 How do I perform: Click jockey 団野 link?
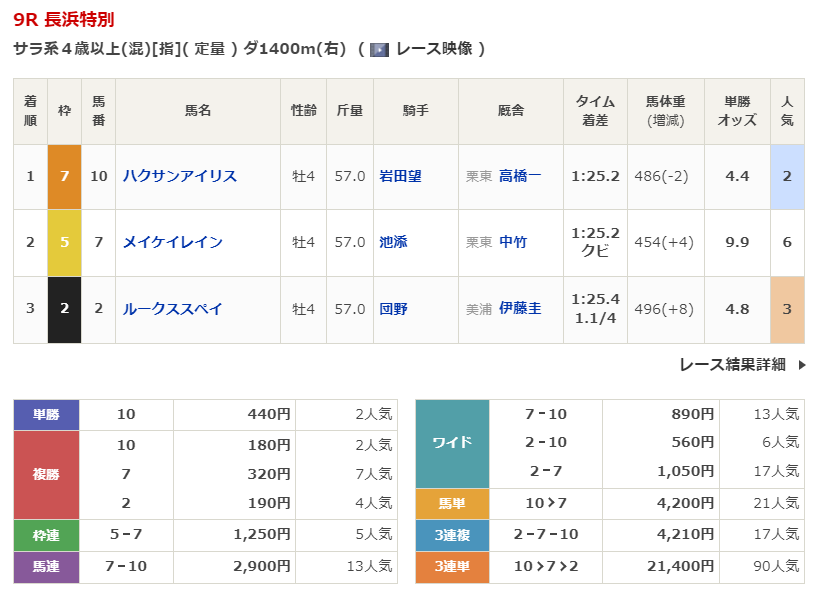(393, 309)
